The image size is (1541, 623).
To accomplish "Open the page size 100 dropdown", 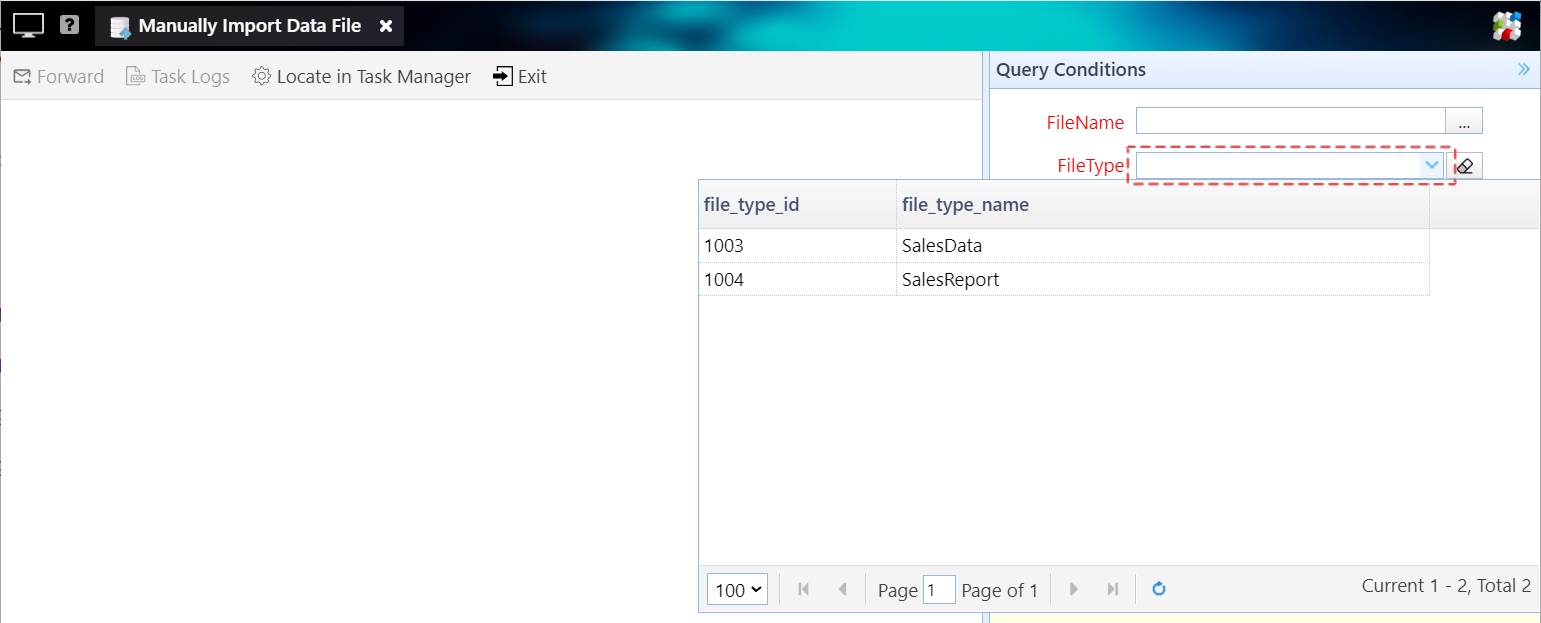I will [x=737, y=590].
